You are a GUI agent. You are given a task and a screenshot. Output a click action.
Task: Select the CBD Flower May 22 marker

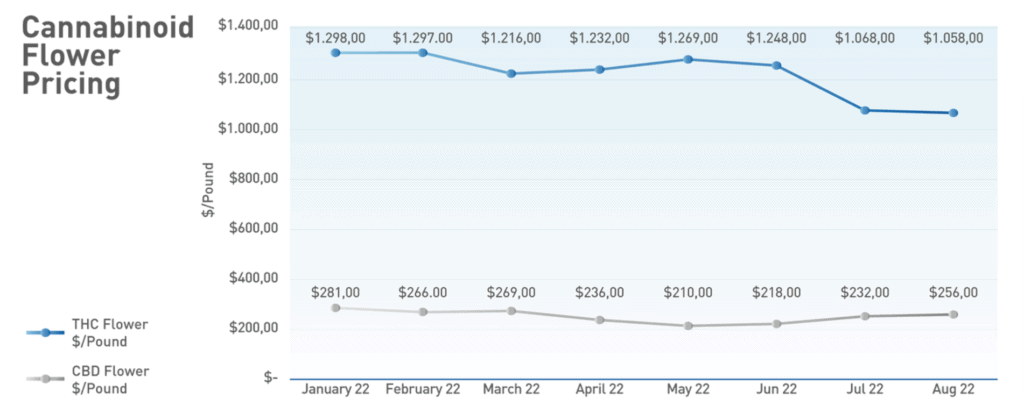pyautogui.click(x=688, y=326)
